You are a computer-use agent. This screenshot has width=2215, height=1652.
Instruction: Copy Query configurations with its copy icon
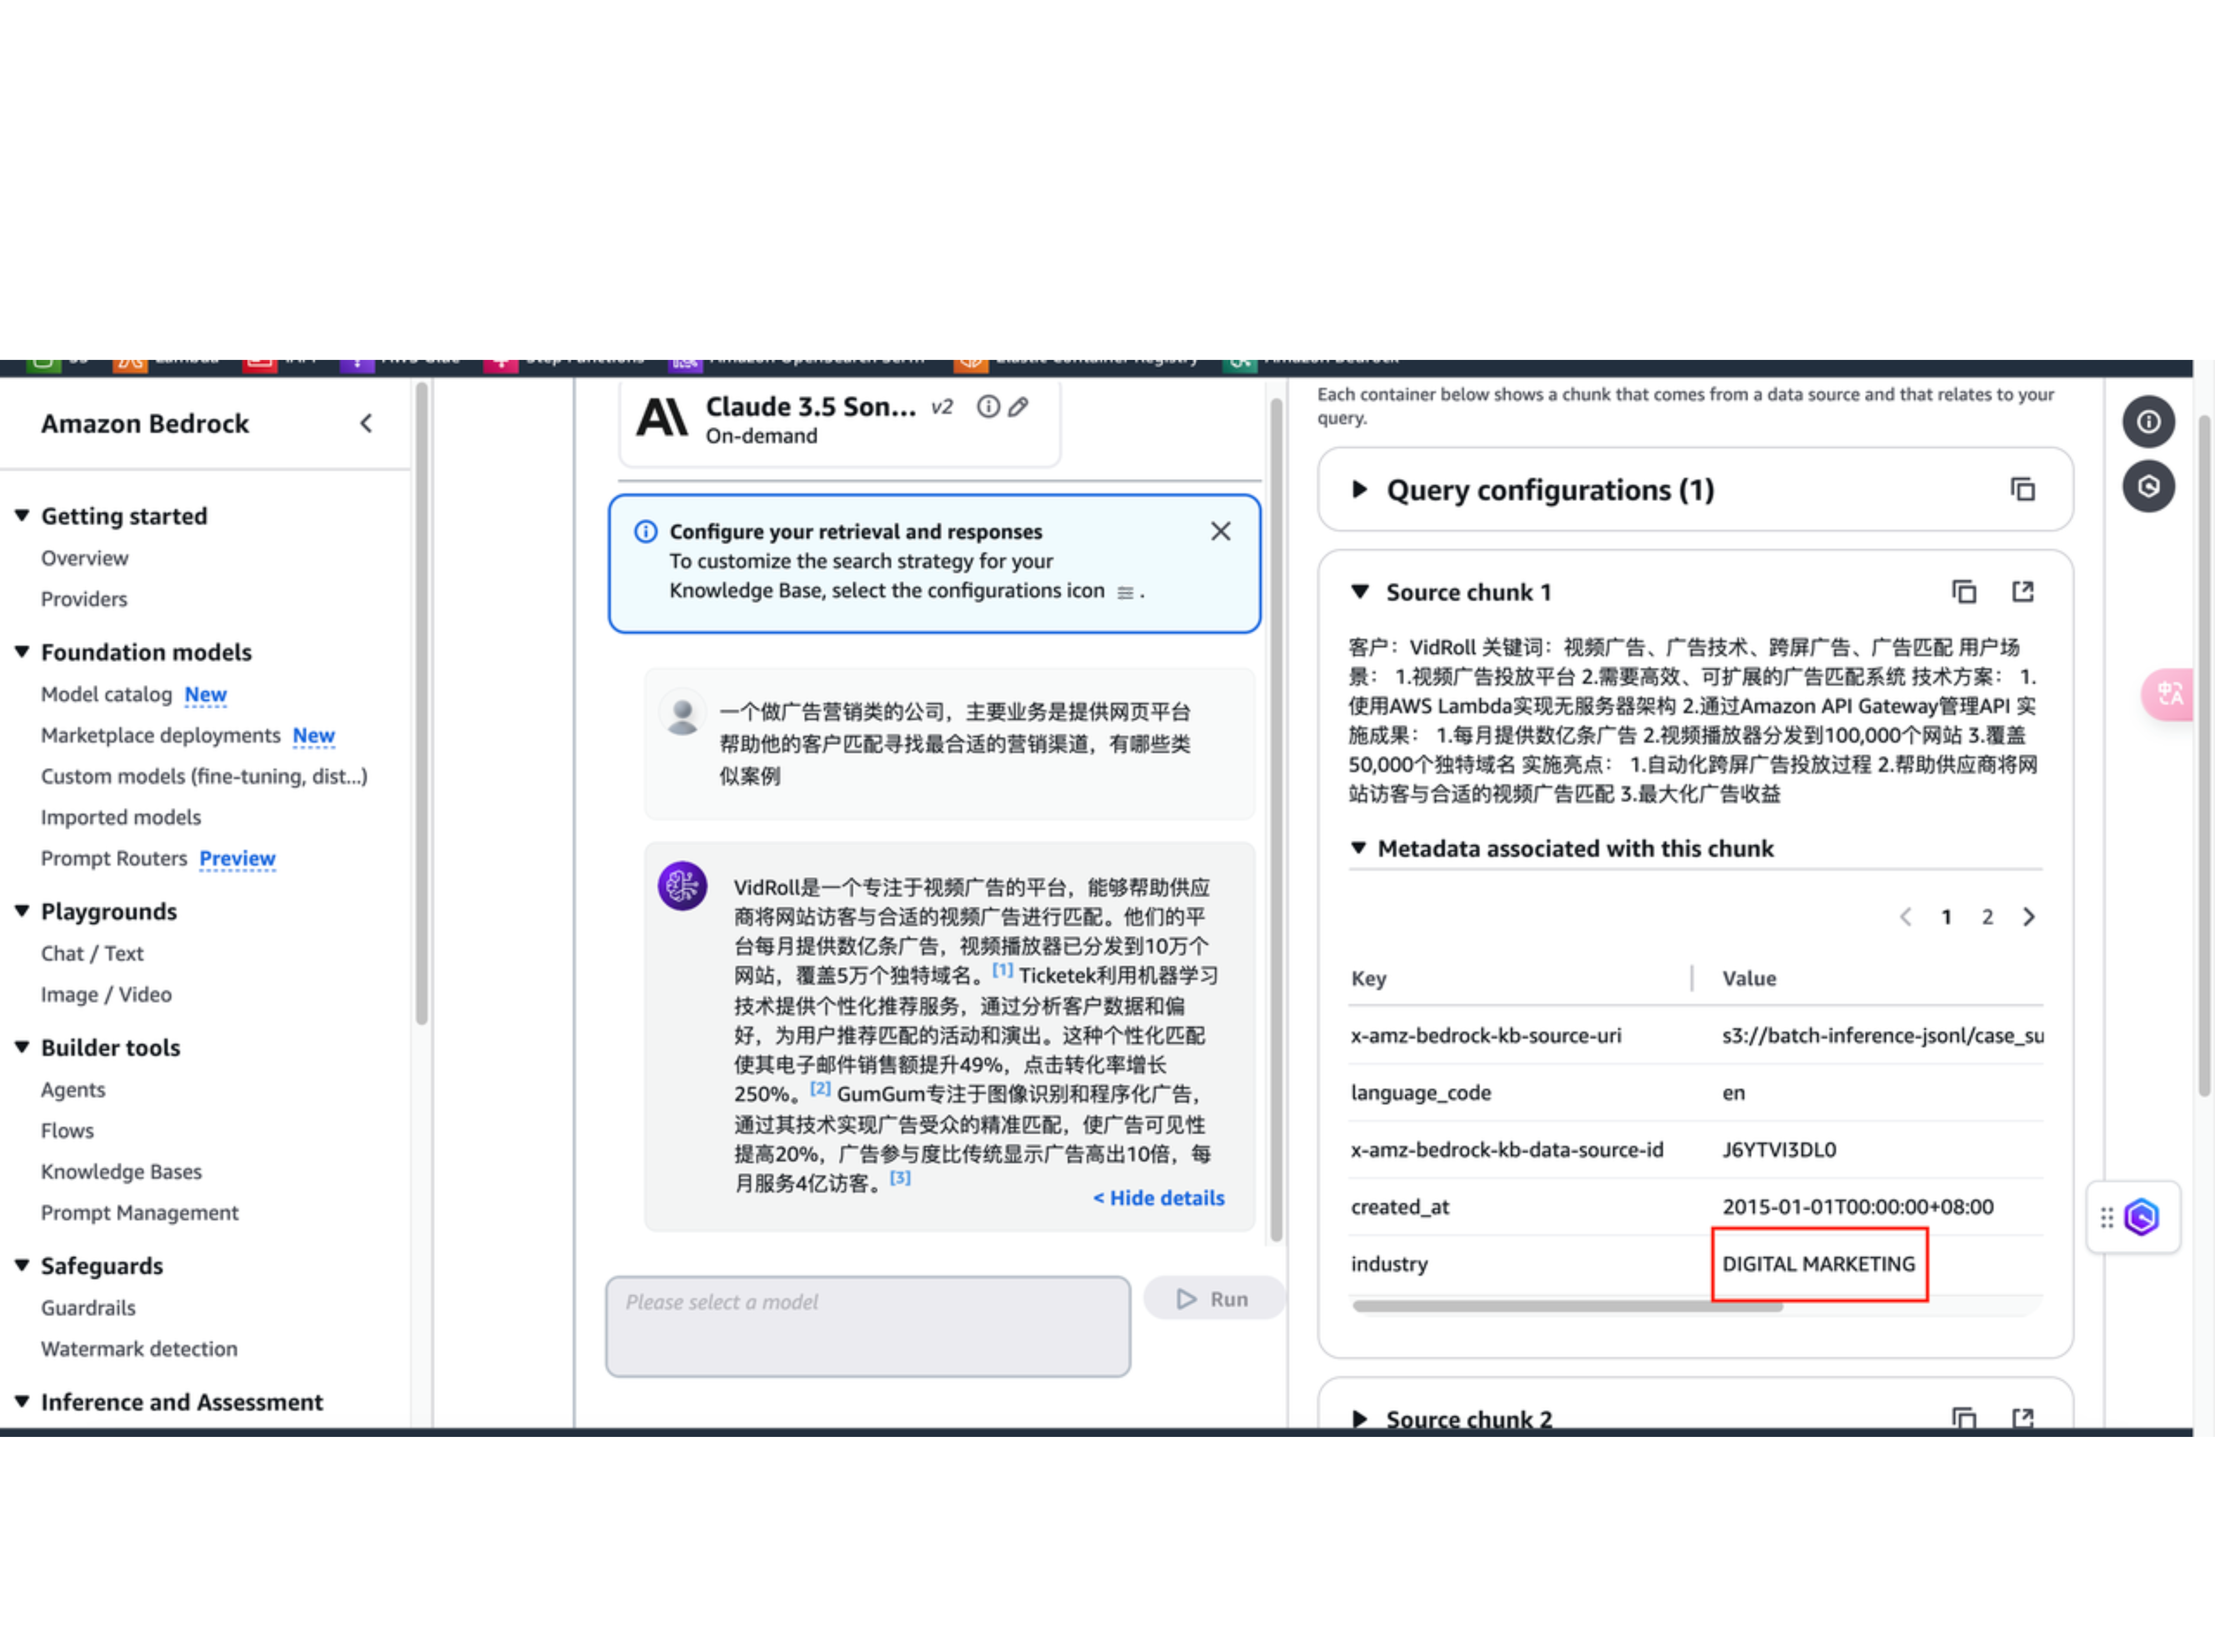(x=2022, y=490)
